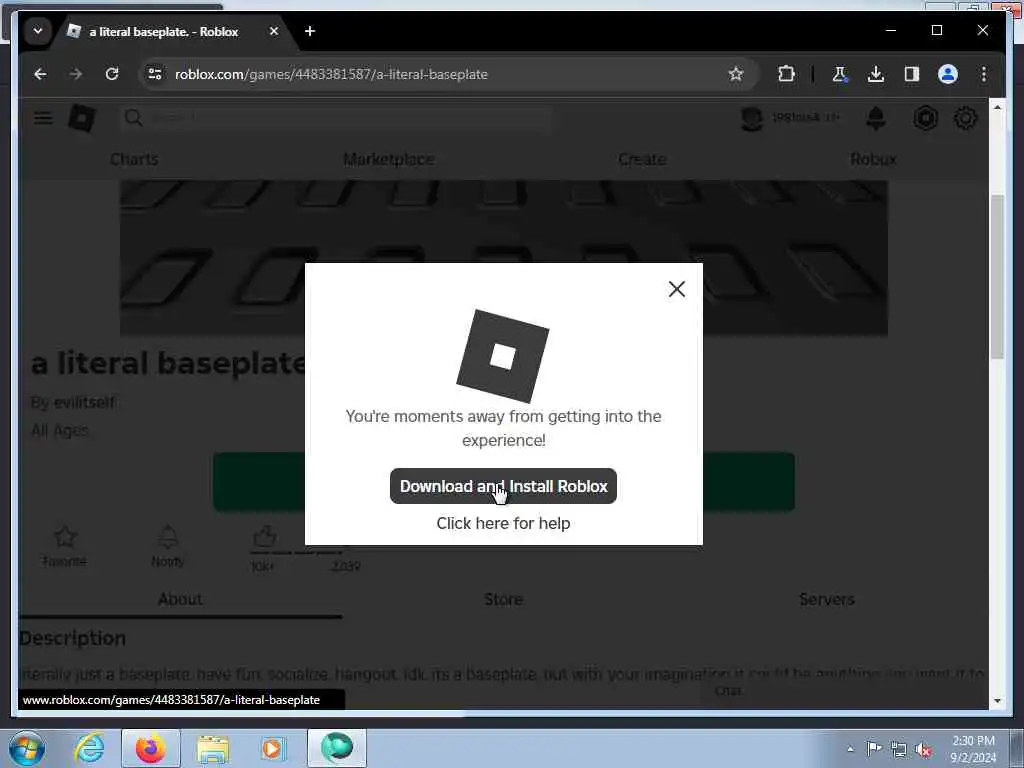The image size is (1024, 768).
Task: Open File Explorer from taskbar
Action: pos(212,749)
